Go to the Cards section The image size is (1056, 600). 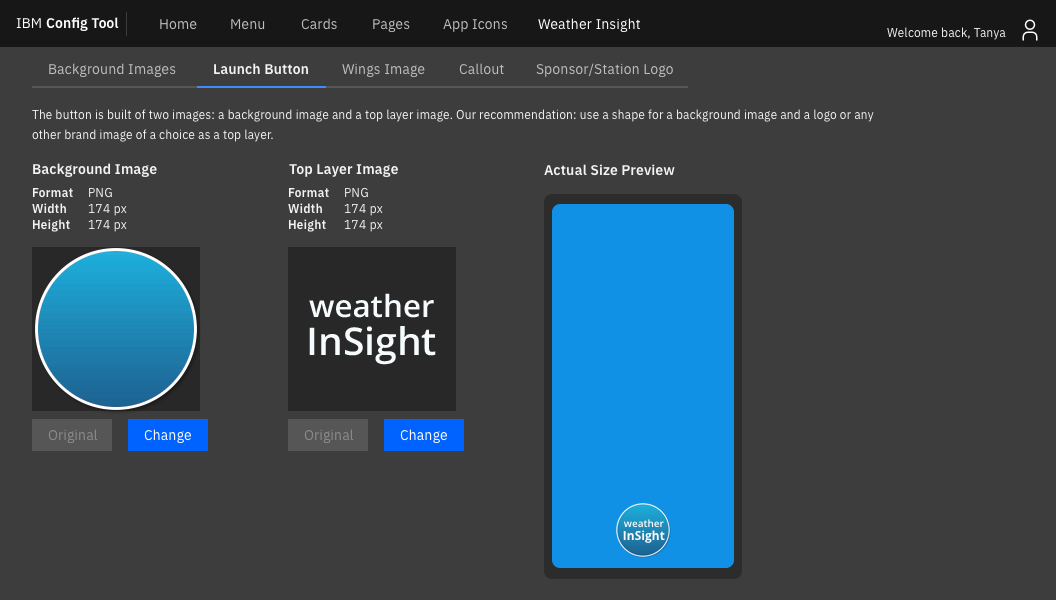[x=319, y=24]
